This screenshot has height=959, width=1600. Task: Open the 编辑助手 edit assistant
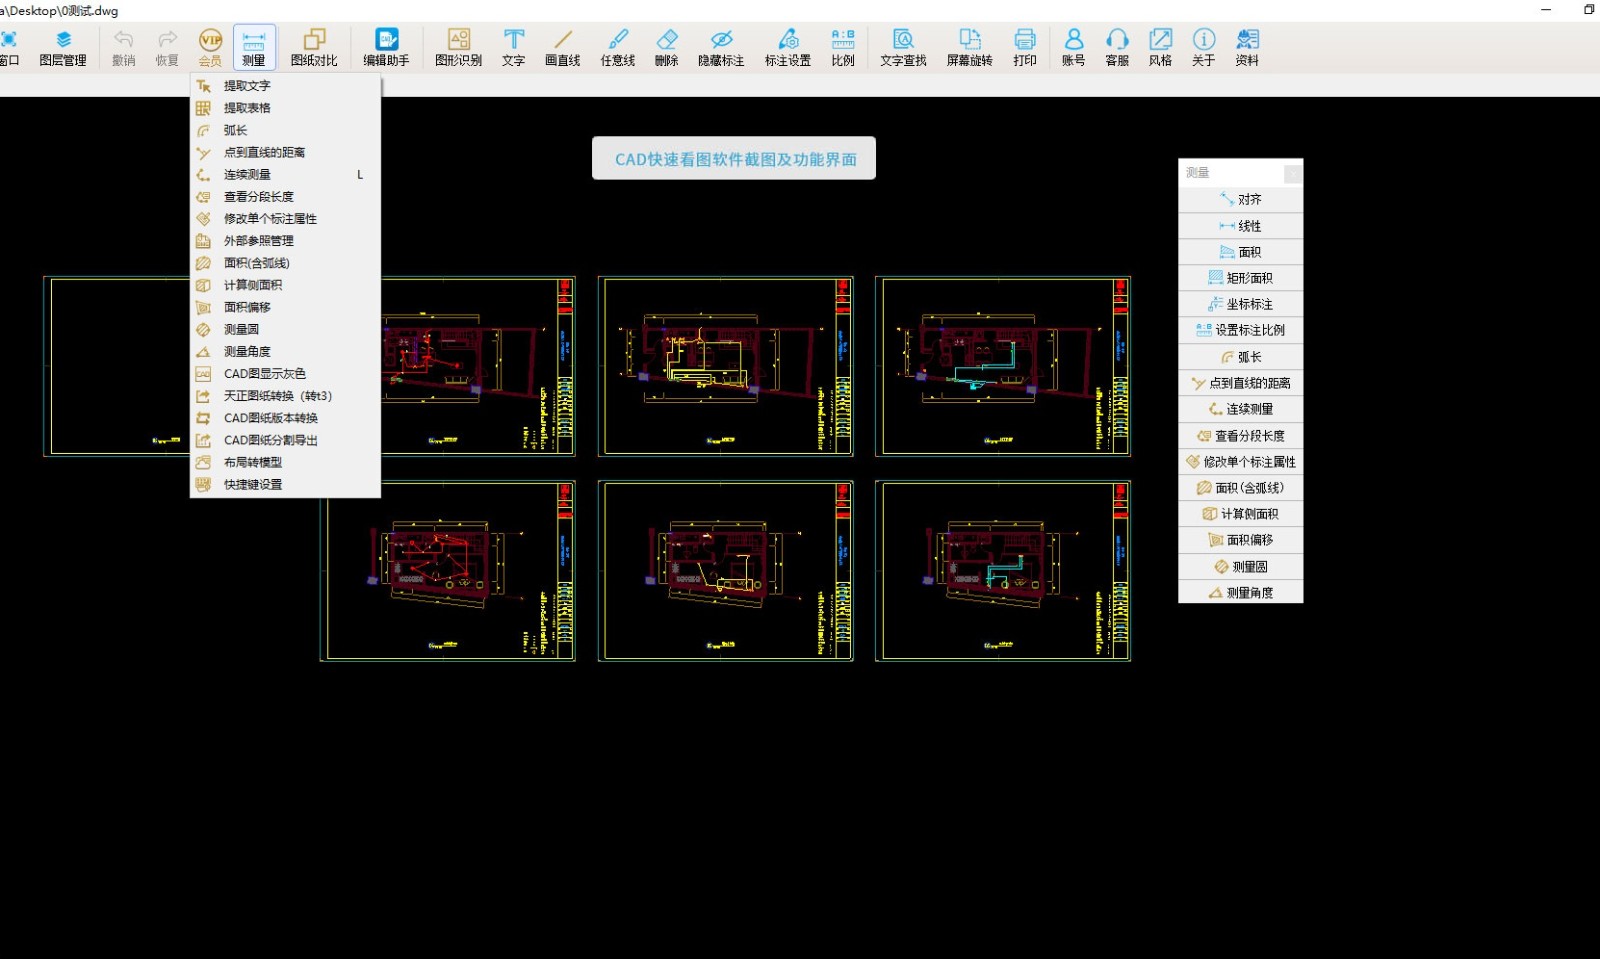[386, 47]
